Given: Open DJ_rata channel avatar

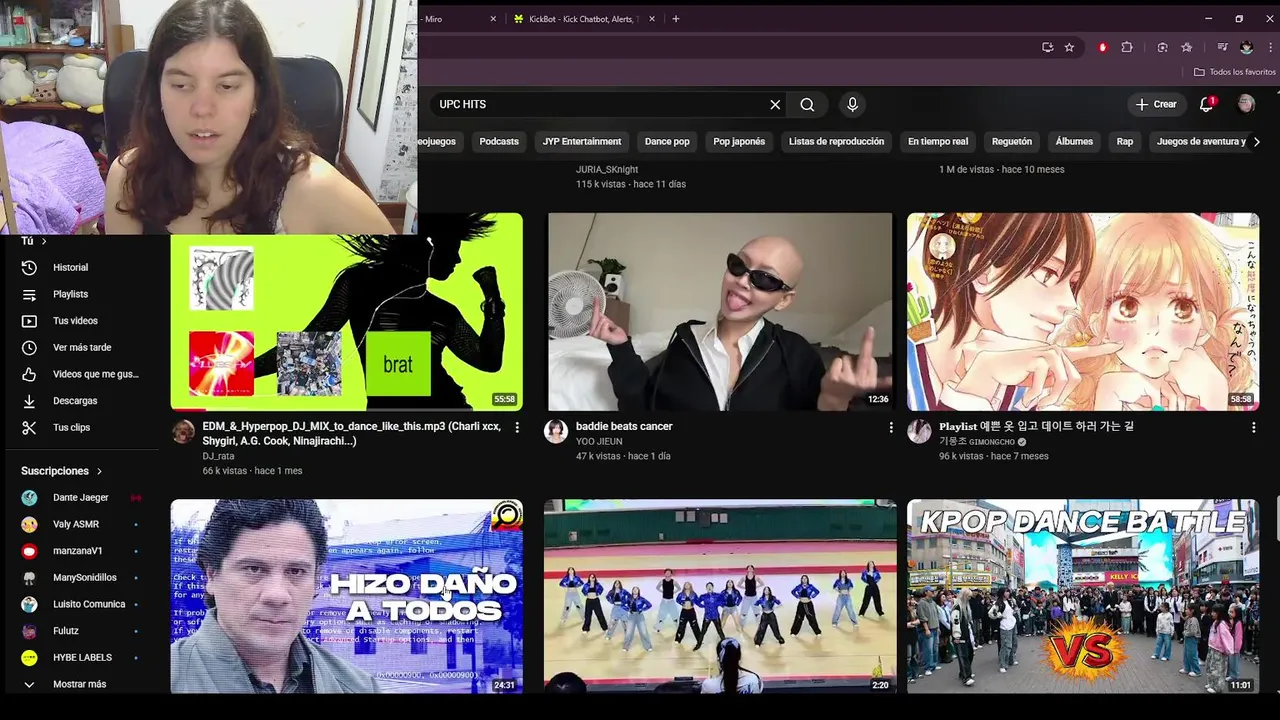Looking at the screenshot, I should 183,431.
